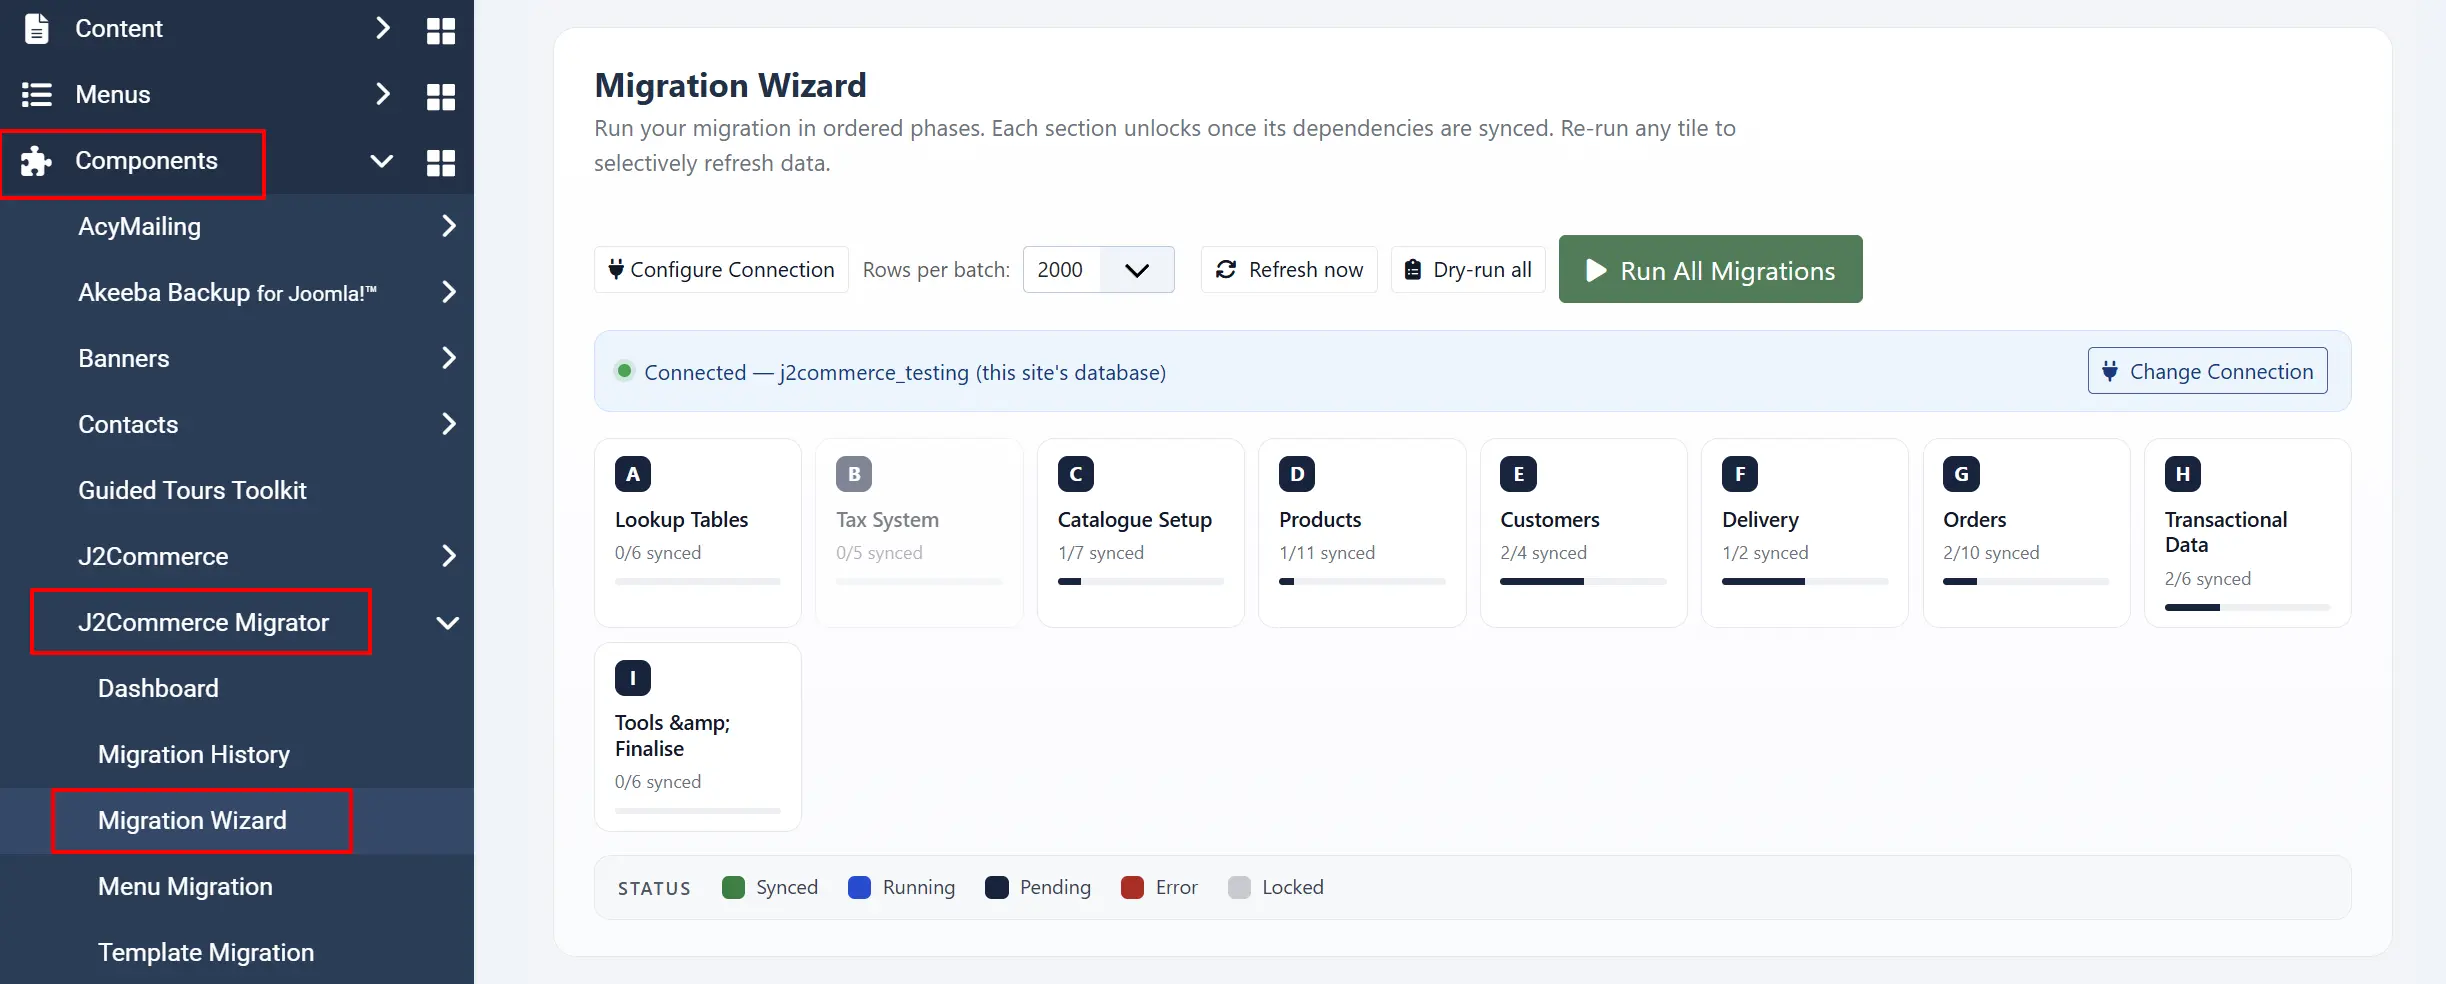Open the Products tile
Image resolution: width=2446 pixels, height=984 pixels.
coord(1362,533)
